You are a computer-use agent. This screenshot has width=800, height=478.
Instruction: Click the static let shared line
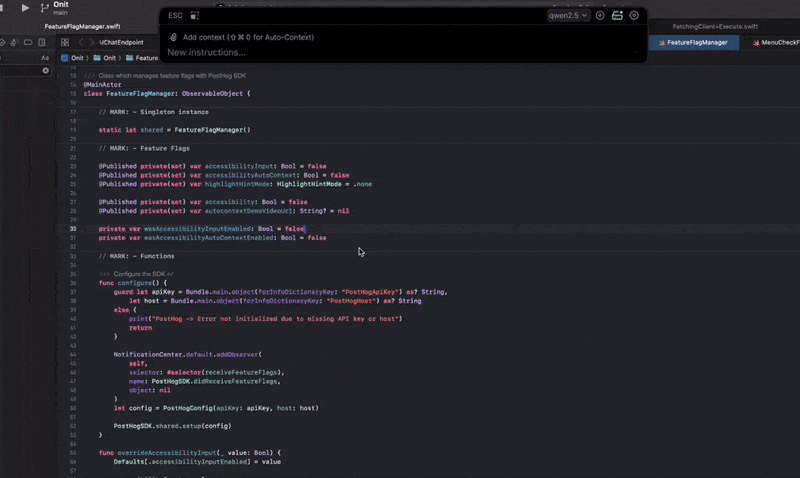click(x=174, y=130)
